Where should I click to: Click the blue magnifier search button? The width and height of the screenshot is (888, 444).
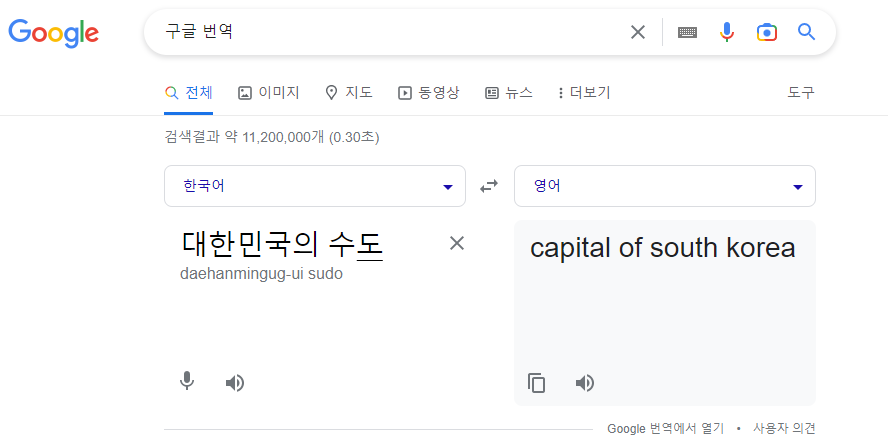pyautogui.click(x=806, y=32)
